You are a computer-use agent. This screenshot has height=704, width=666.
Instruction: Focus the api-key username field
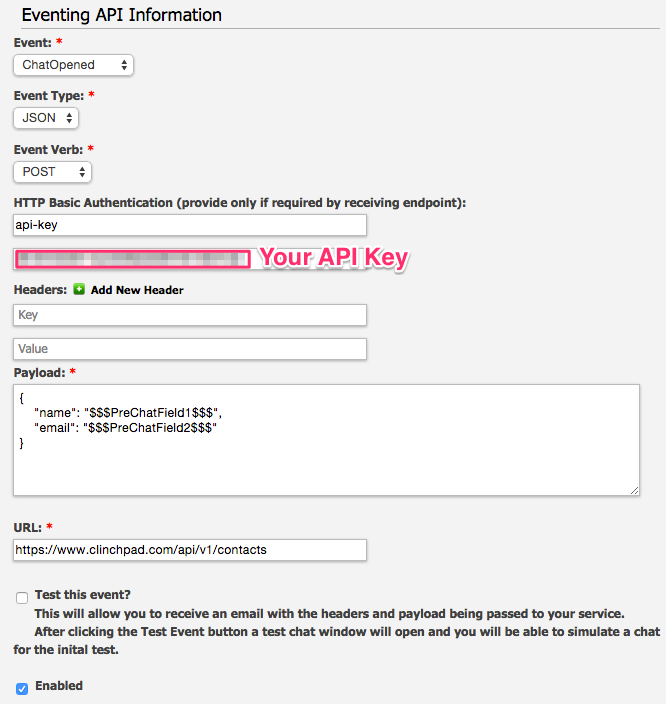click(x=190, y=225)
